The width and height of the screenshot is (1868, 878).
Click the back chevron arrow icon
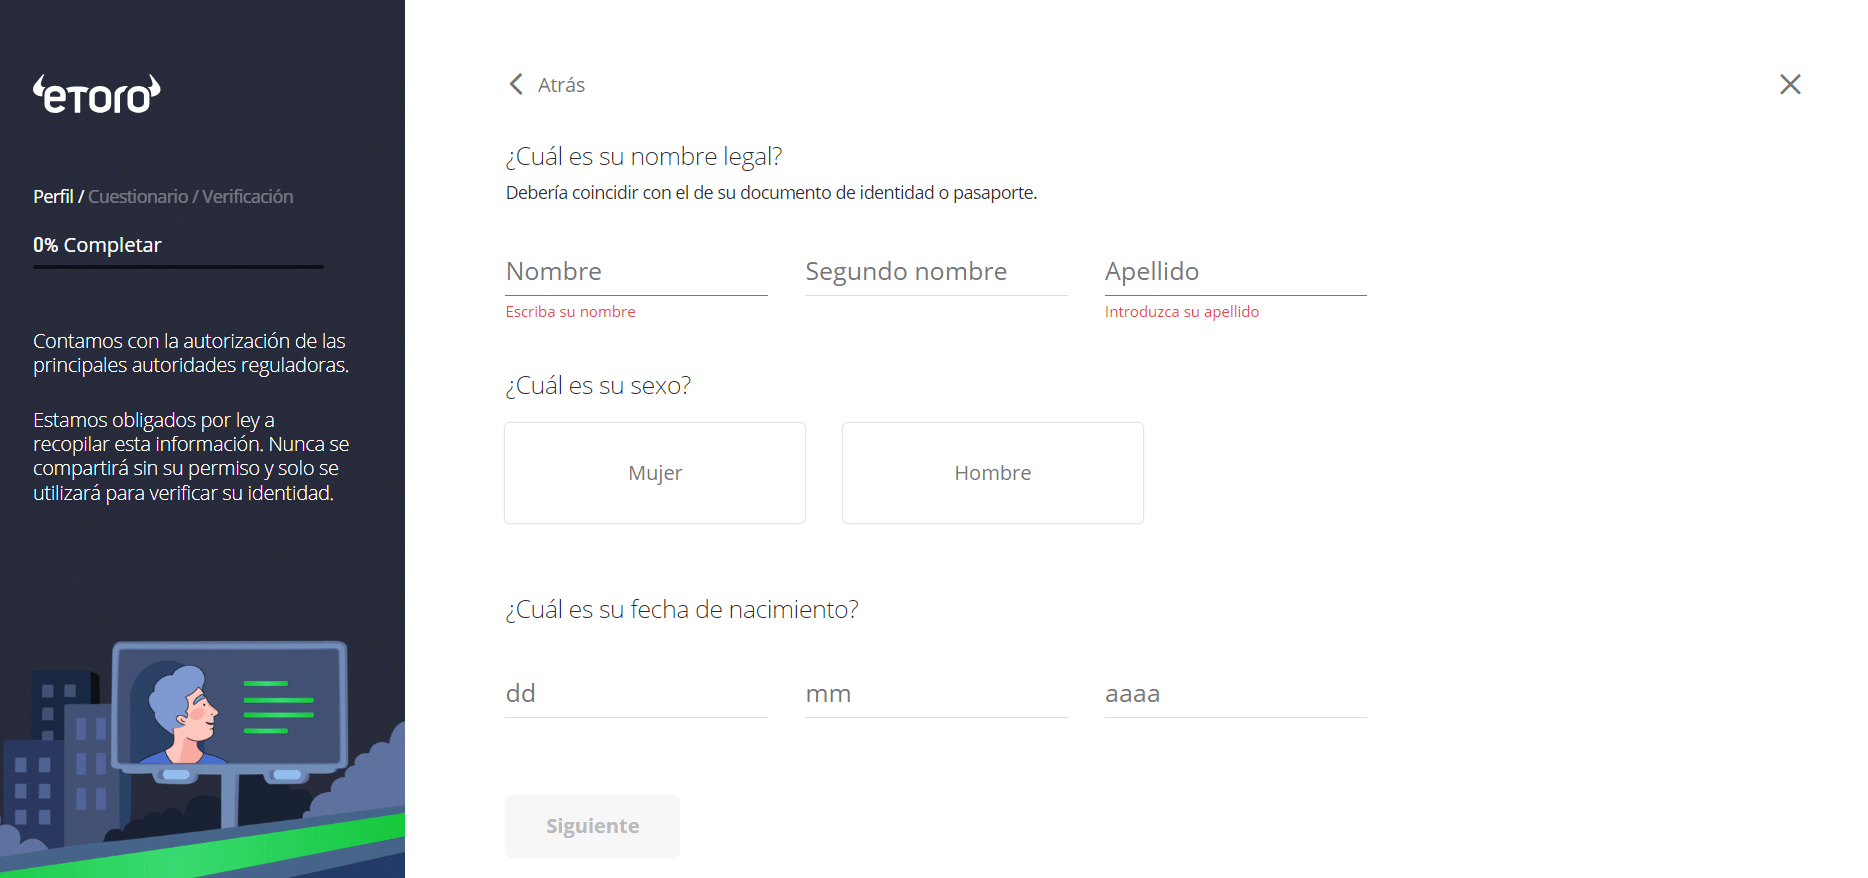point(516,84)
